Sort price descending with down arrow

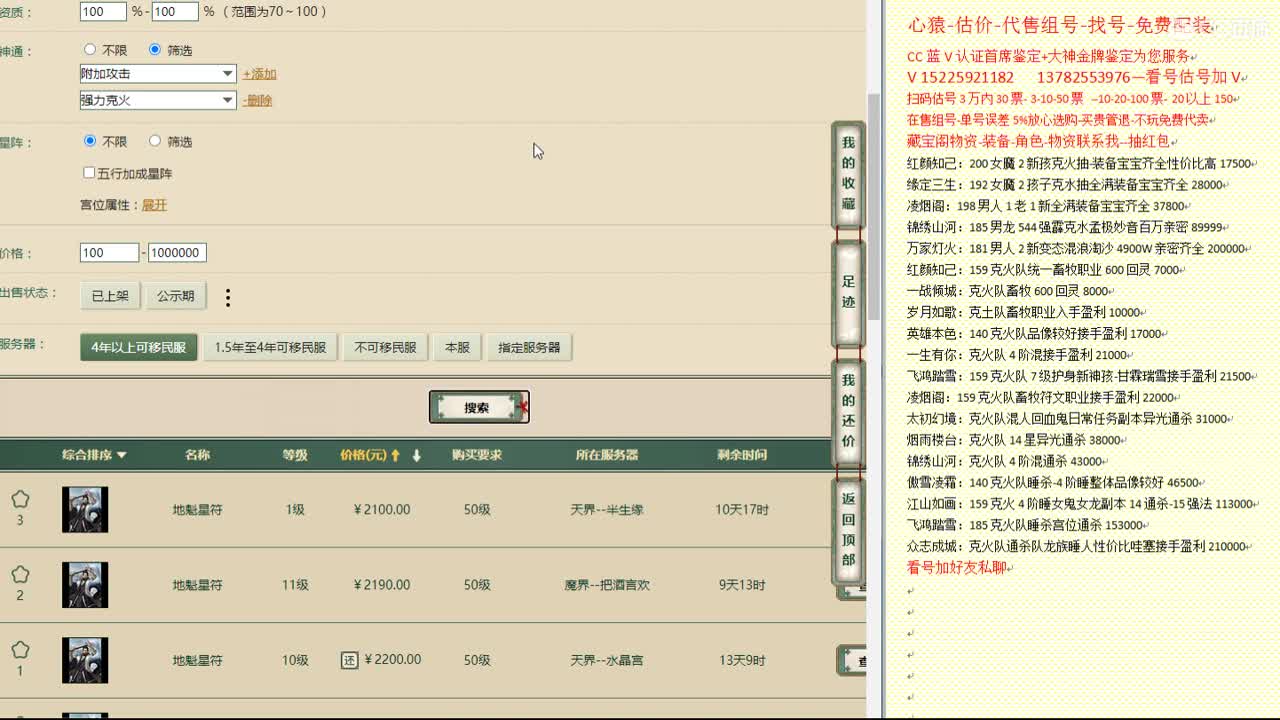(417, 455)
